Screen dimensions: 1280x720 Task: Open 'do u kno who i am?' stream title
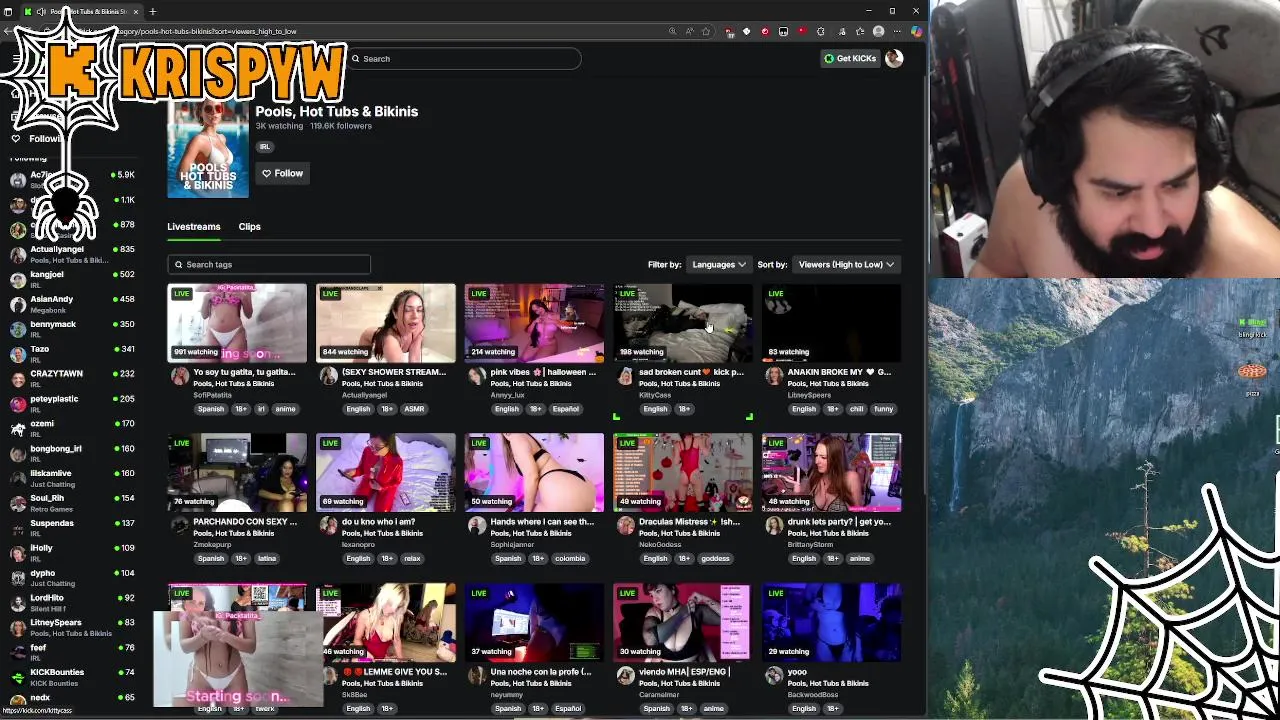click(x=378, y=522)
